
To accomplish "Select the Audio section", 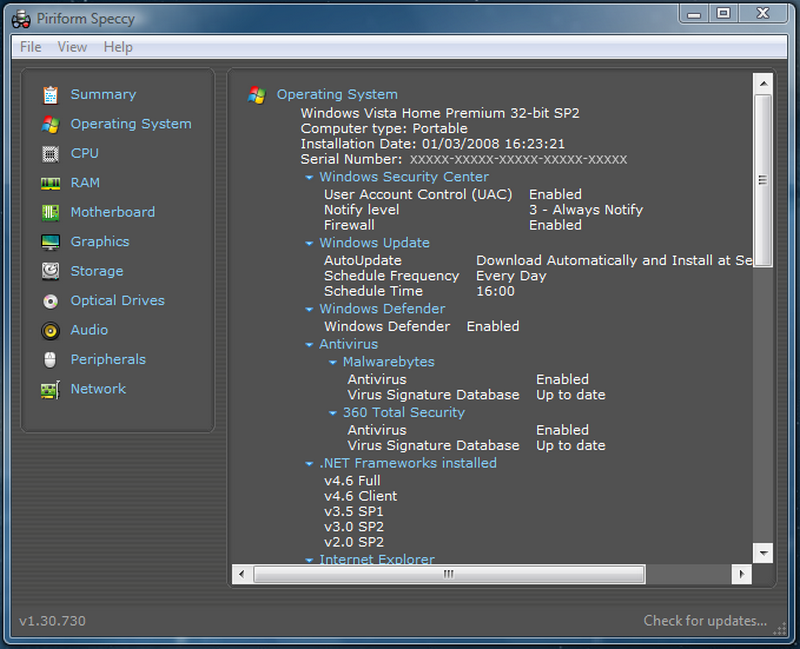I will click(x=89, y=330).
